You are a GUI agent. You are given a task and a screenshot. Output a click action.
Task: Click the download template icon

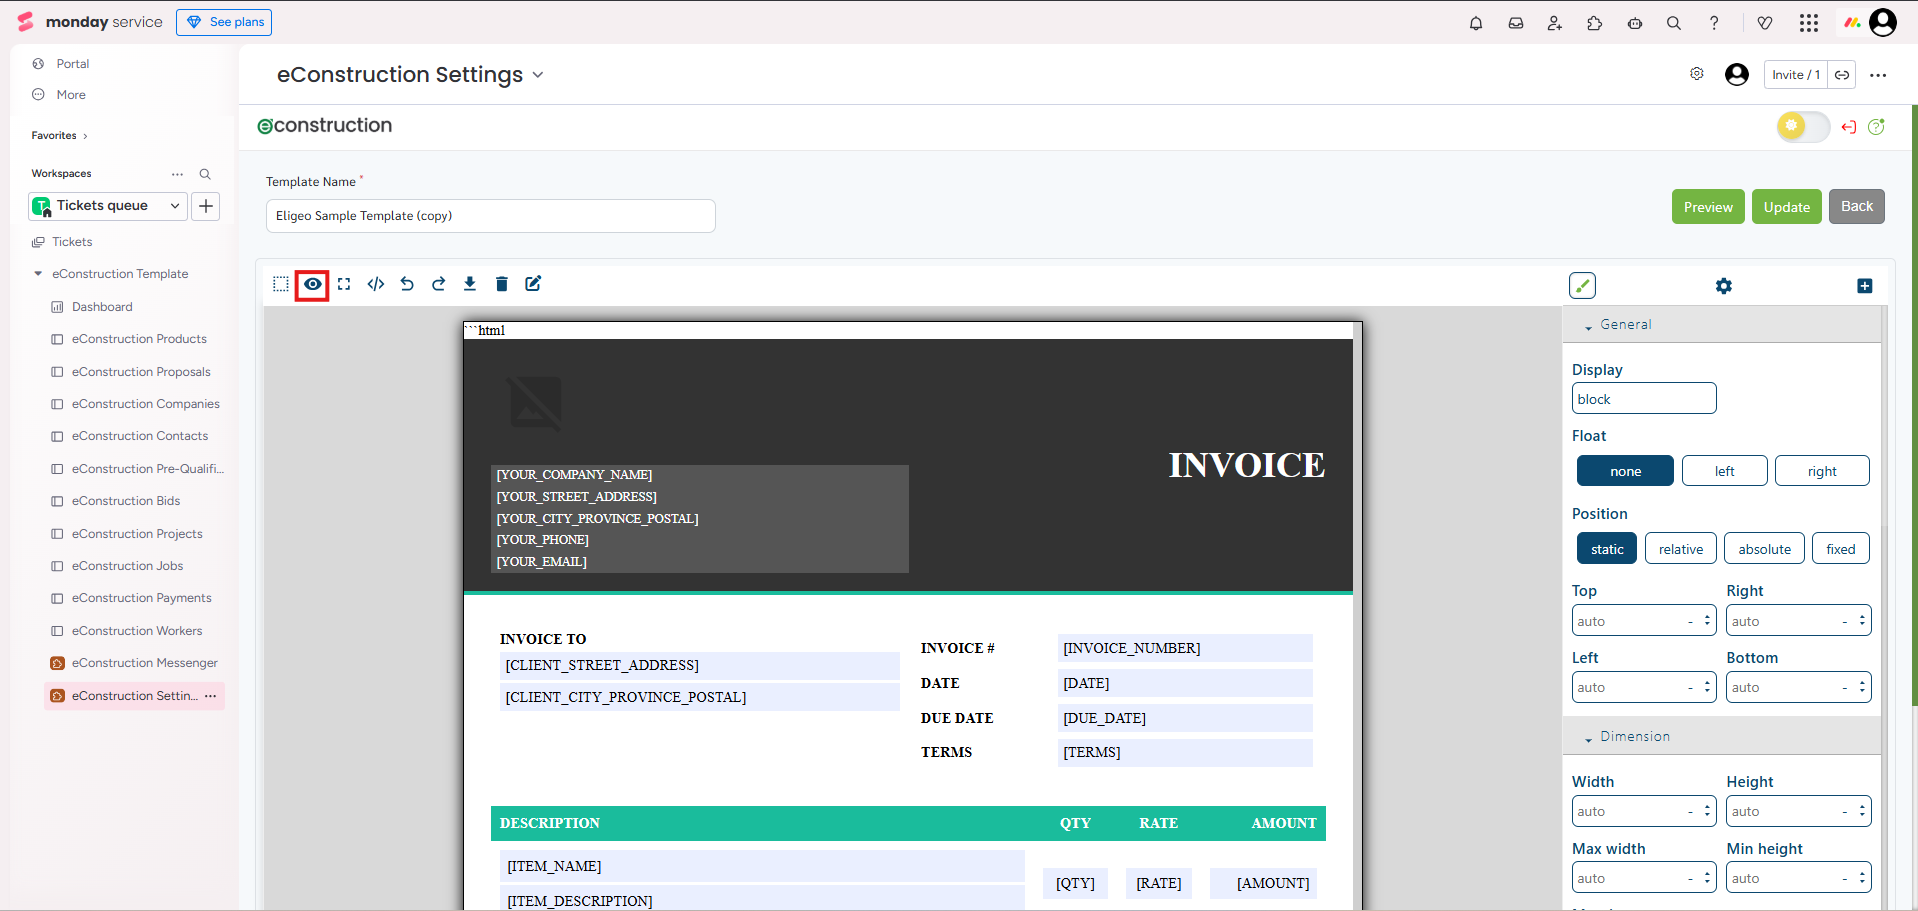[x=470, y=284]
